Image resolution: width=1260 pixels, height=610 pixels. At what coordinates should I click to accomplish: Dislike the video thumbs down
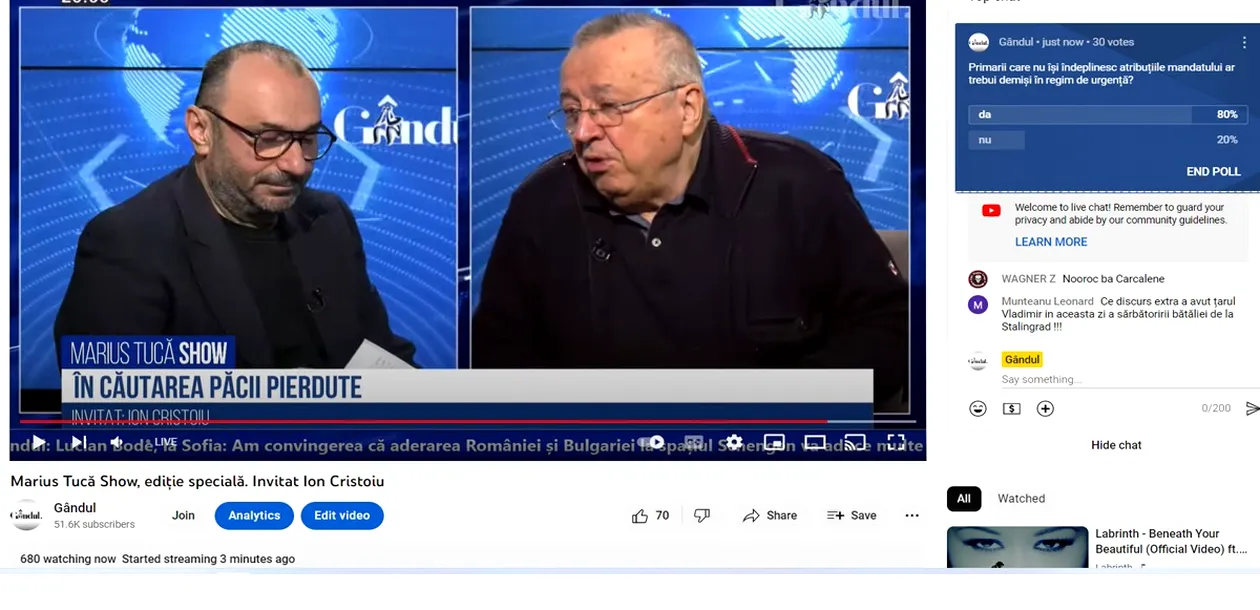click(702, 516)
